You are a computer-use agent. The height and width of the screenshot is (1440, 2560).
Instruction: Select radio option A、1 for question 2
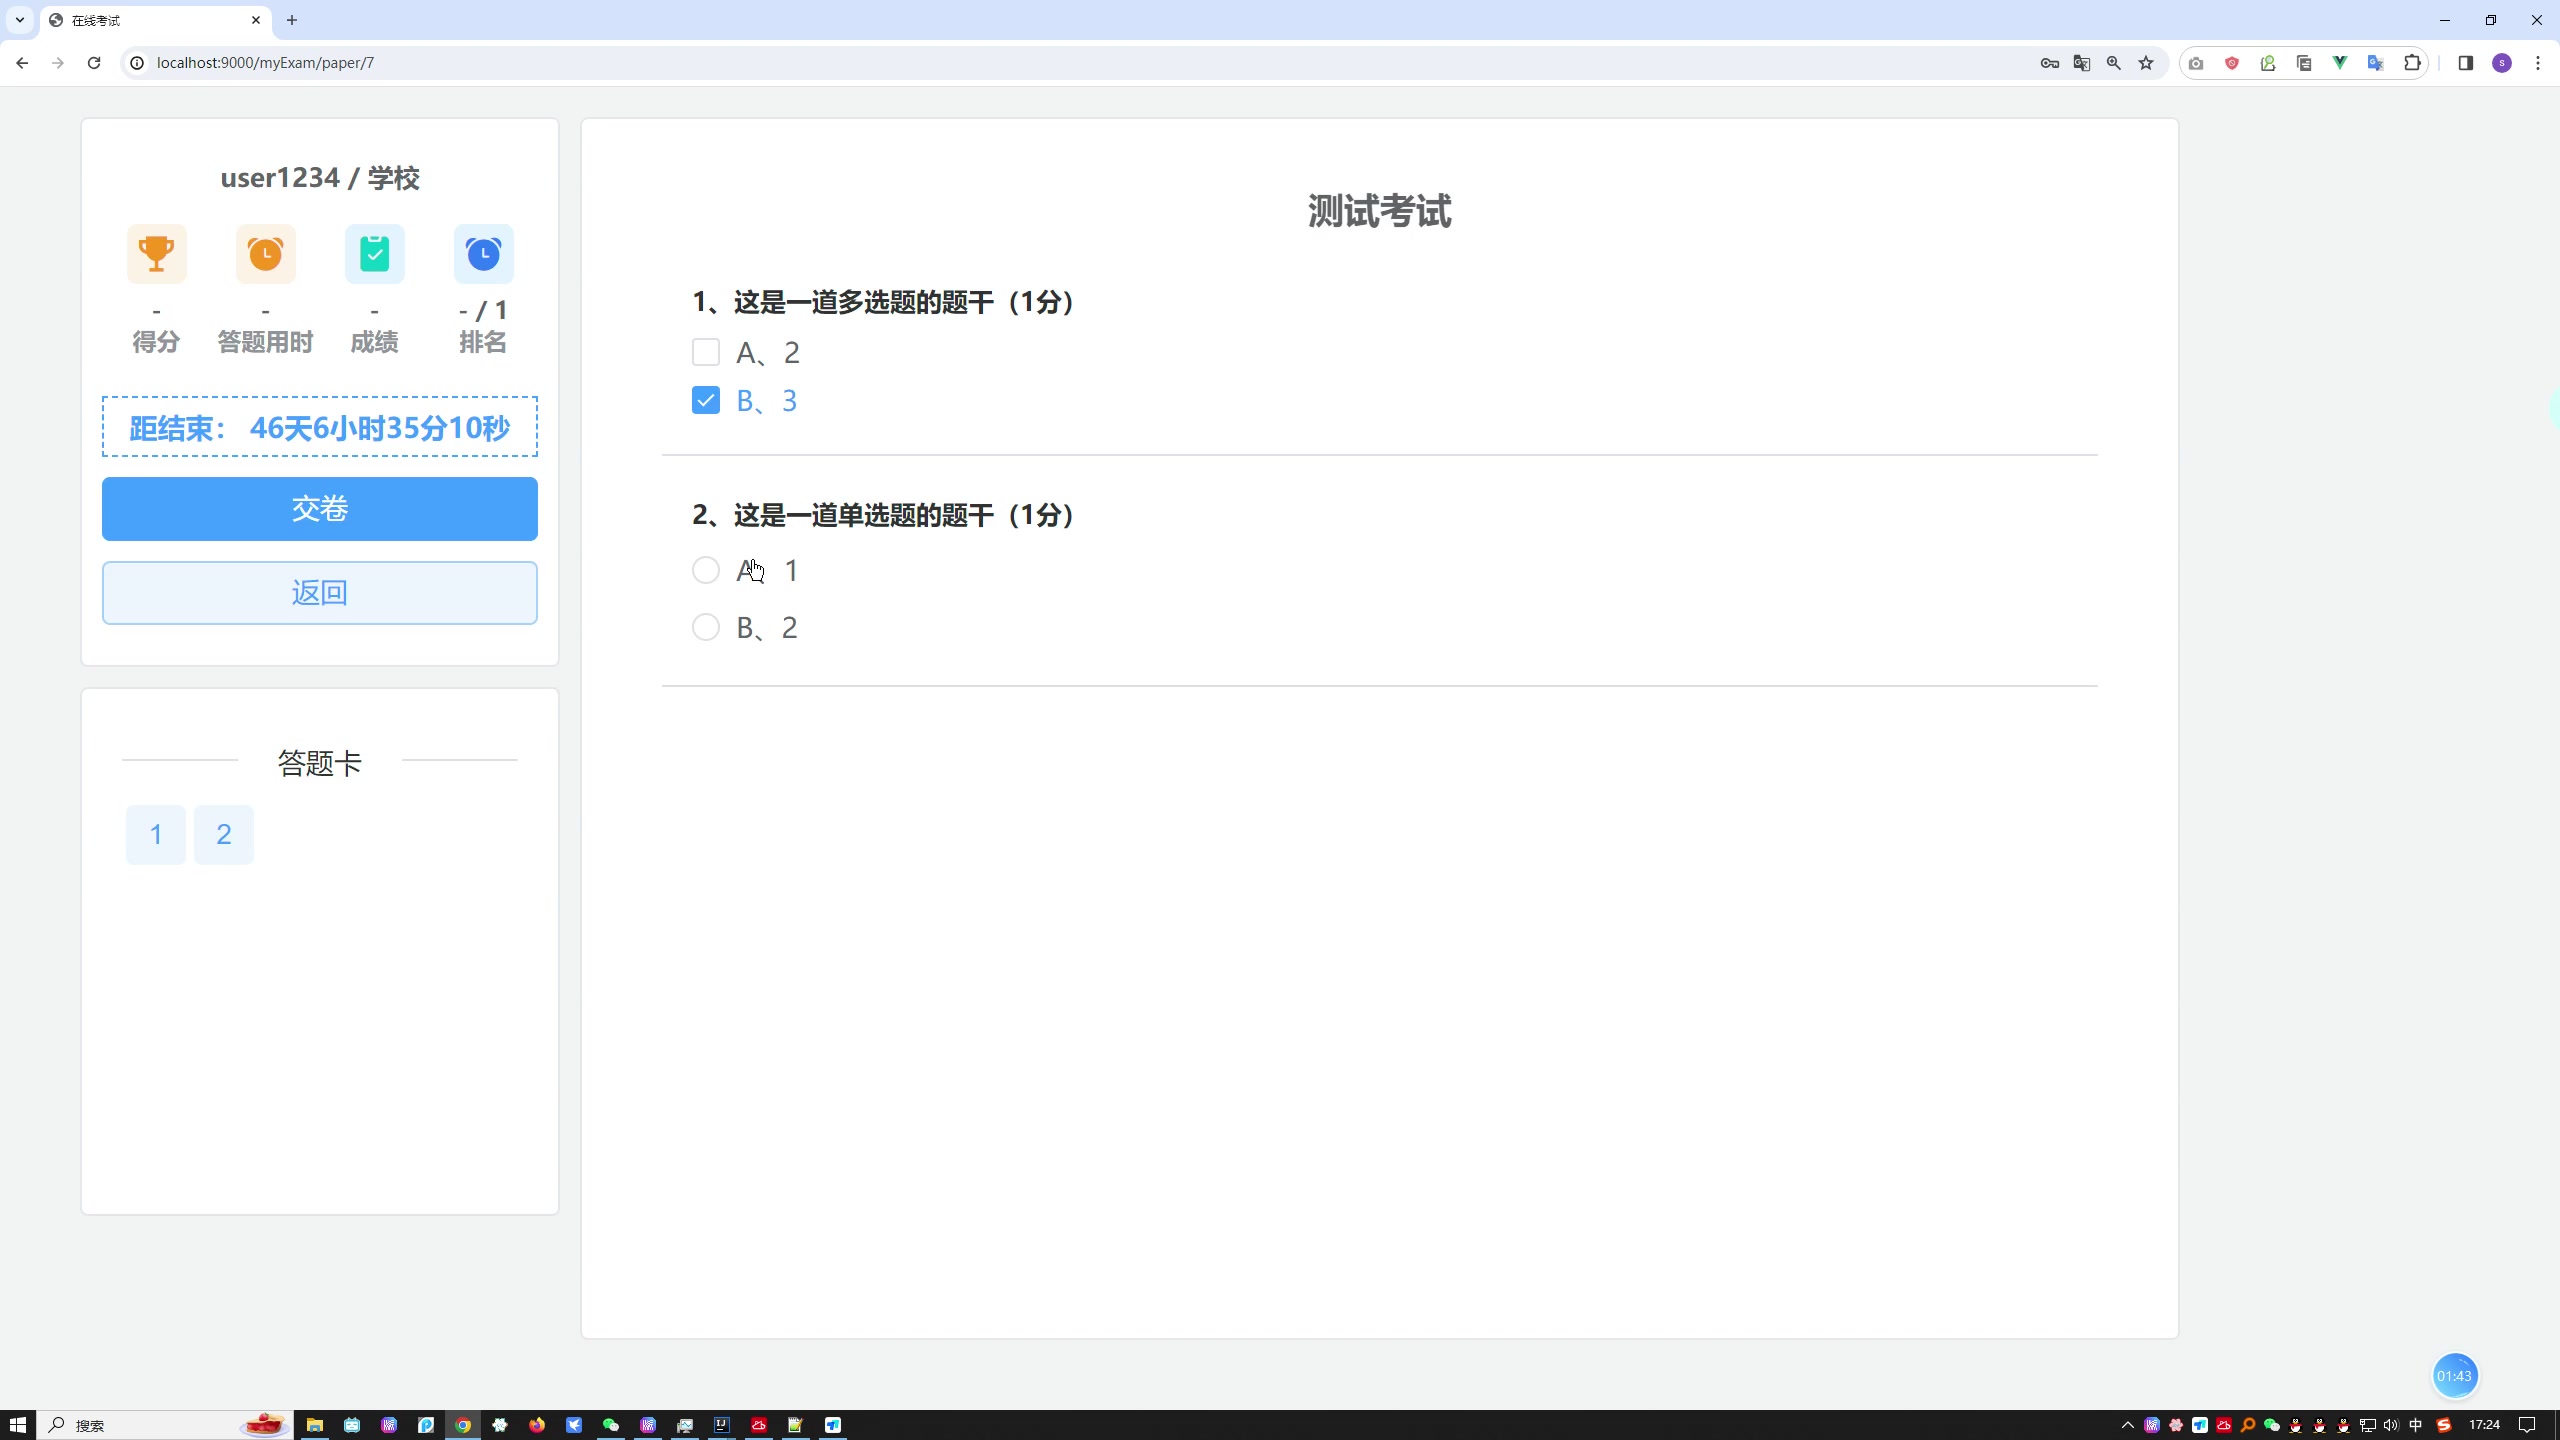click(706, 570)
